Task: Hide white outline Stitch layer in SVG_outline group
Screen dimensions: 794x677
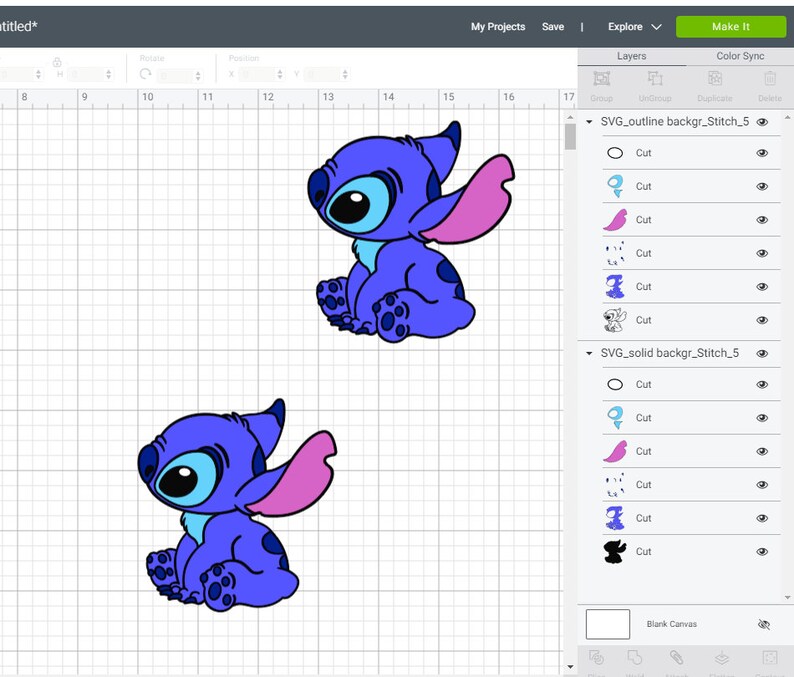Action: click(x=762, y=320)
